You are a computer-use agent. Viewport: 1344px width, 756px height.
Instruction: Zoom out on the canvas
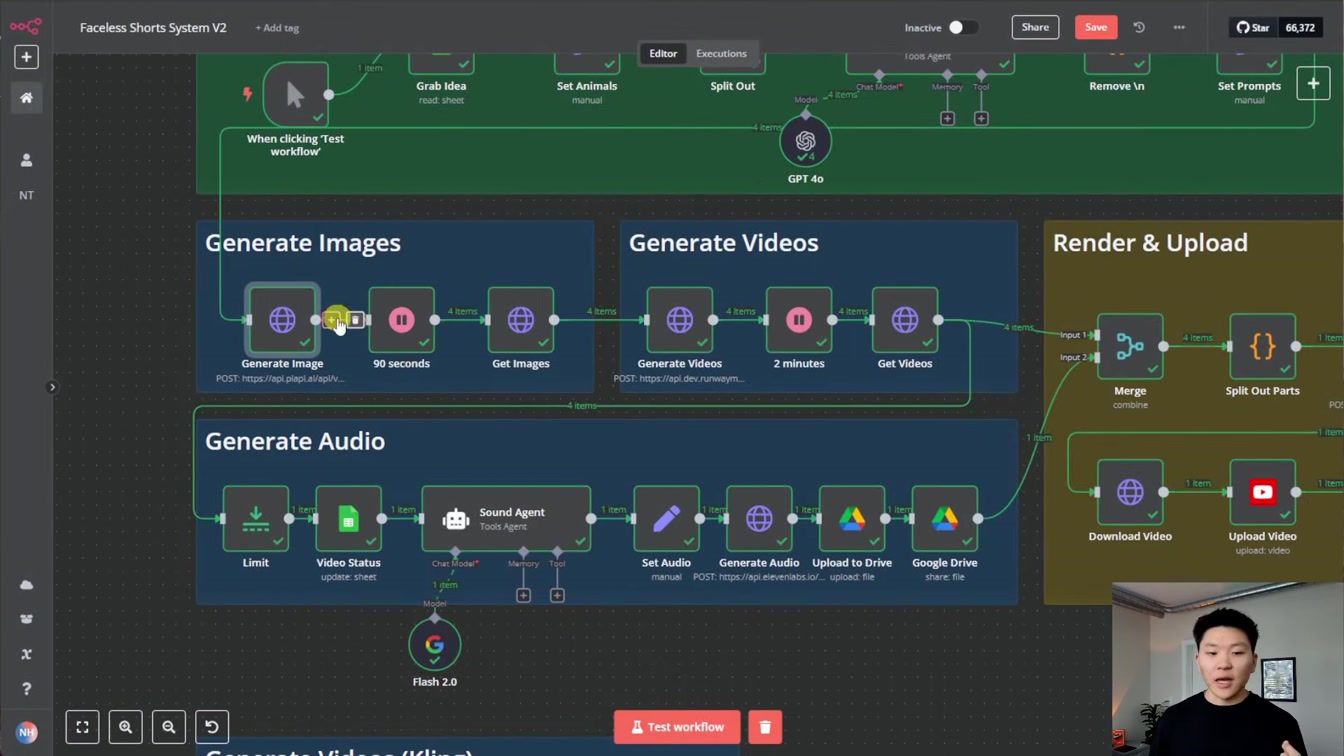[x=169, y=727]
